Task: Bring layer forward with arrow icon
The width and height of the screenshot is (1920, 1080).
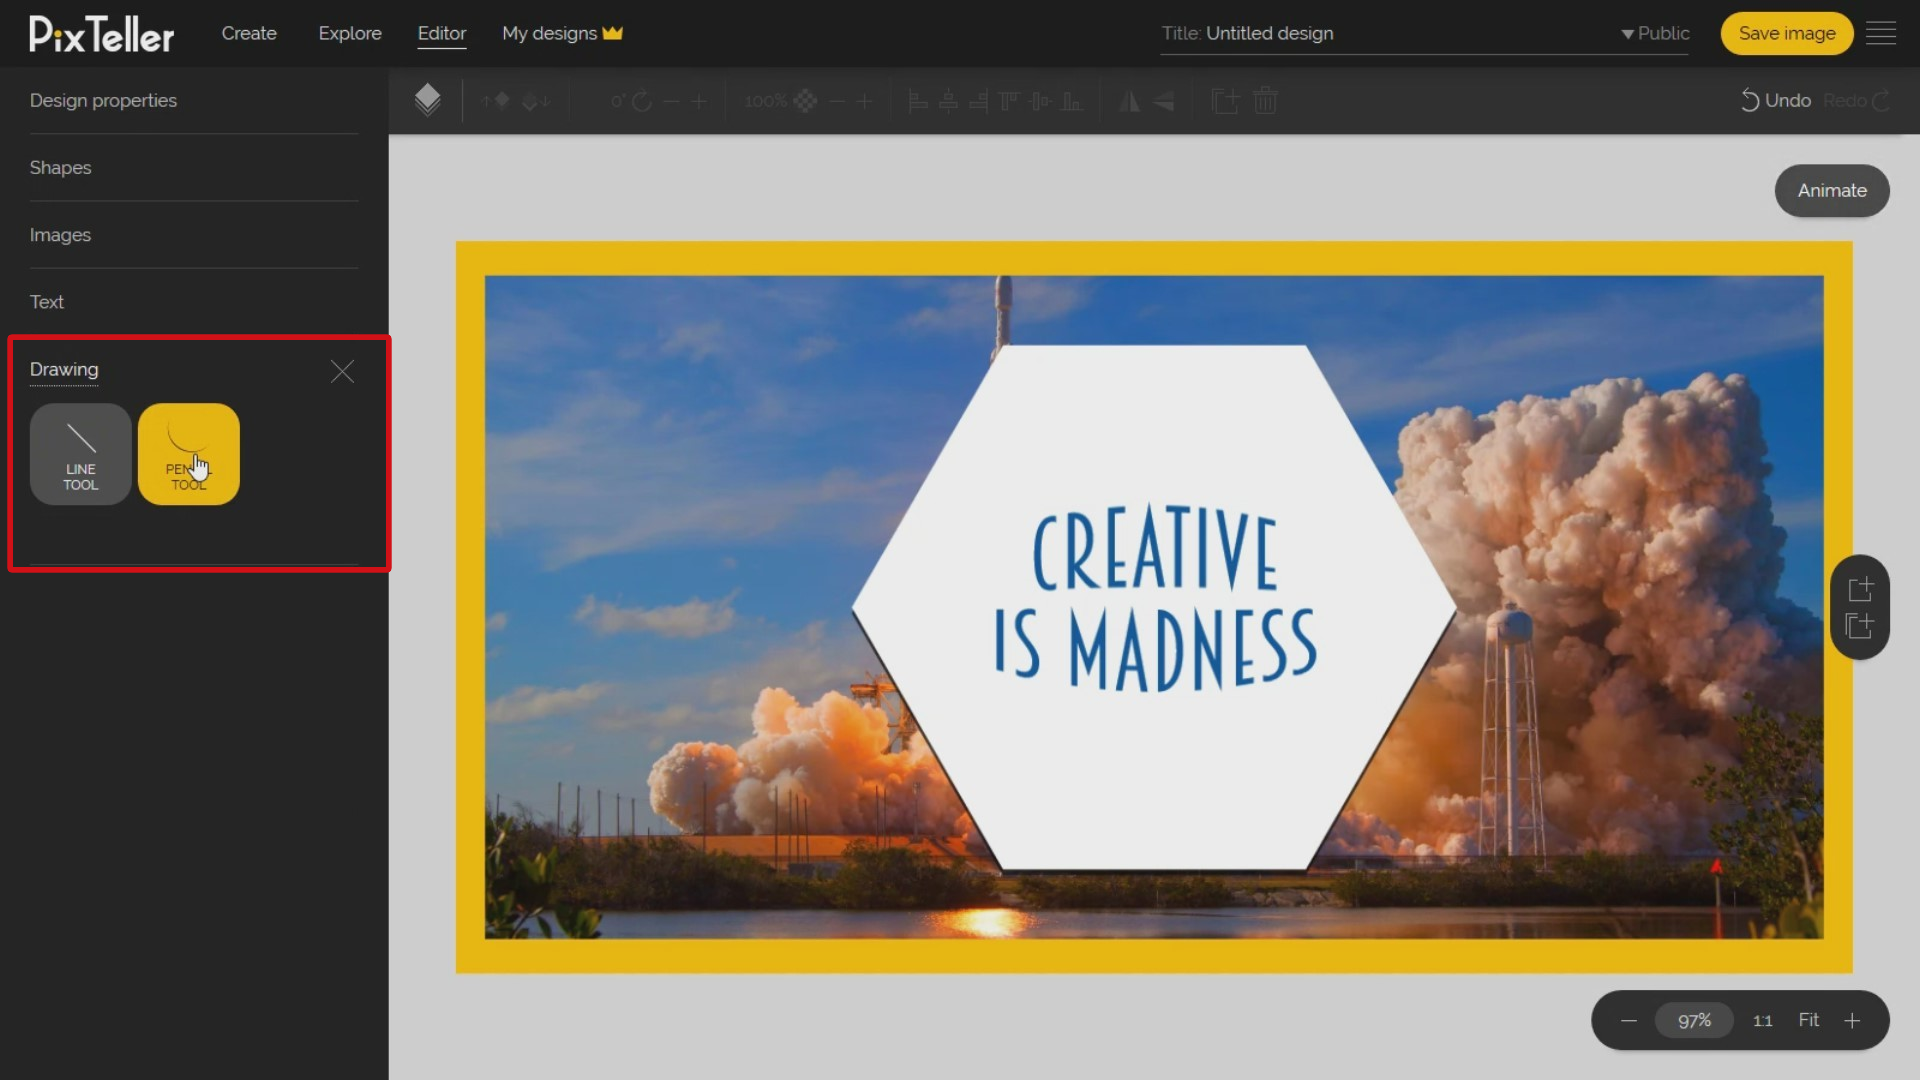Action: 496,101
